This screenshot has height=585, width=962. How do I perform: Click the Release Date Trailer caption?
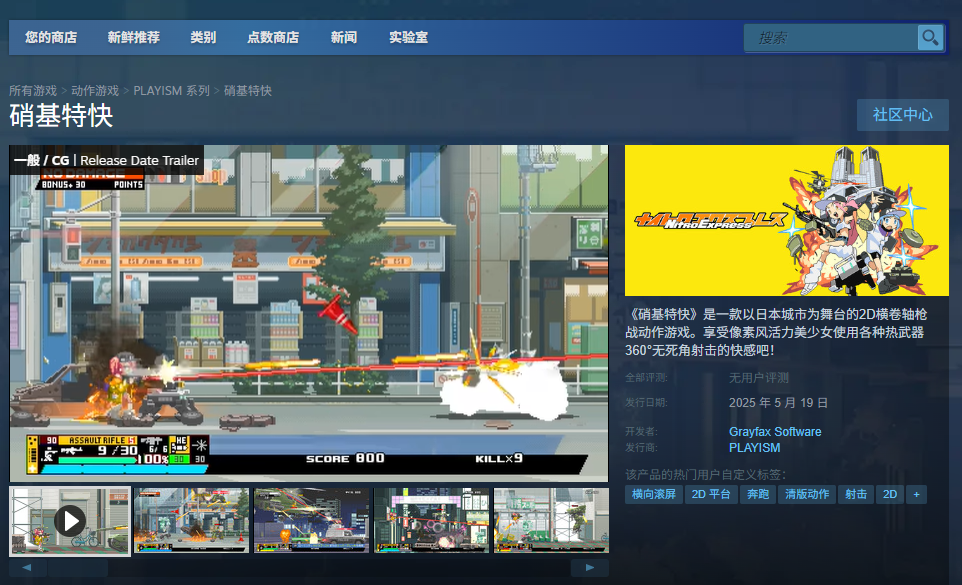point(139,161)
